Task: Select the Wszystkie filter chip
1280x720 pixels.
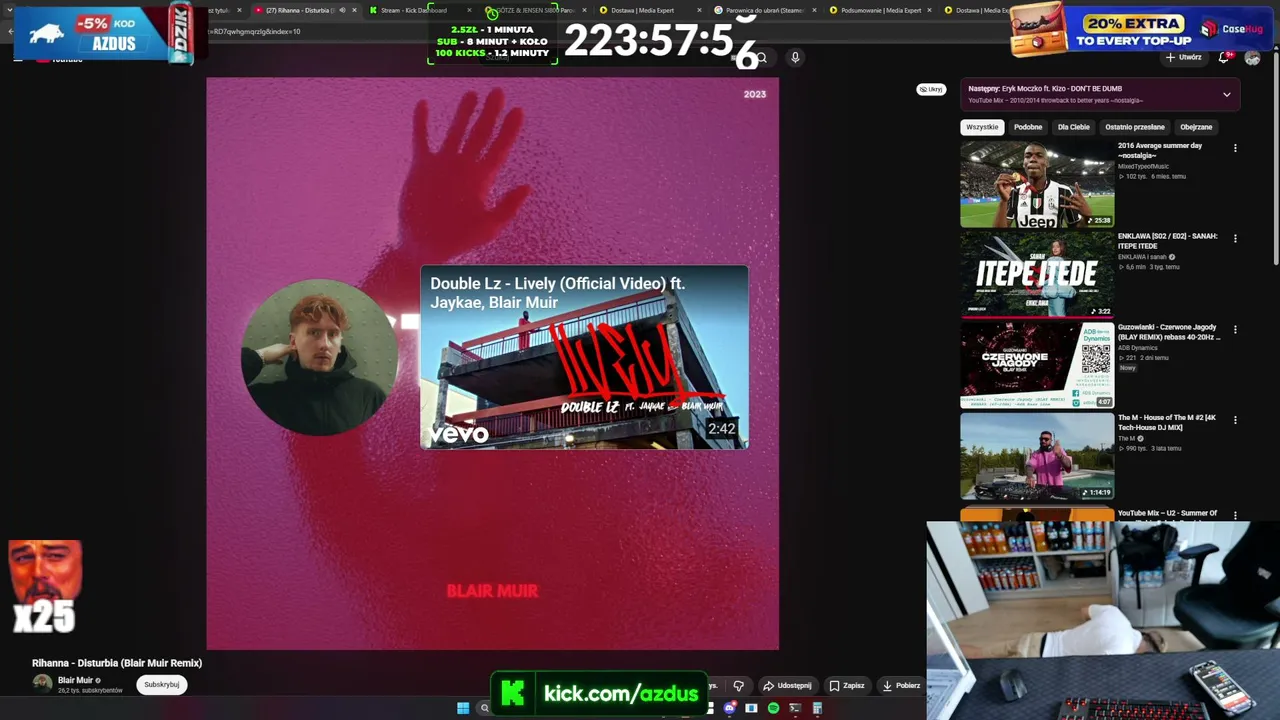Action: tap(982, 127)
